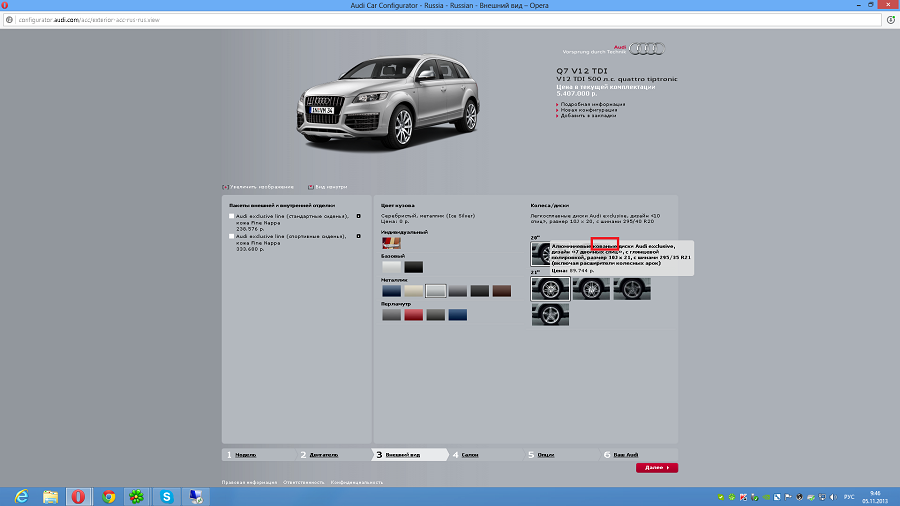Select step 3 Внешний вид
Viewport: 900px width, 506px height.
[402, 455]
